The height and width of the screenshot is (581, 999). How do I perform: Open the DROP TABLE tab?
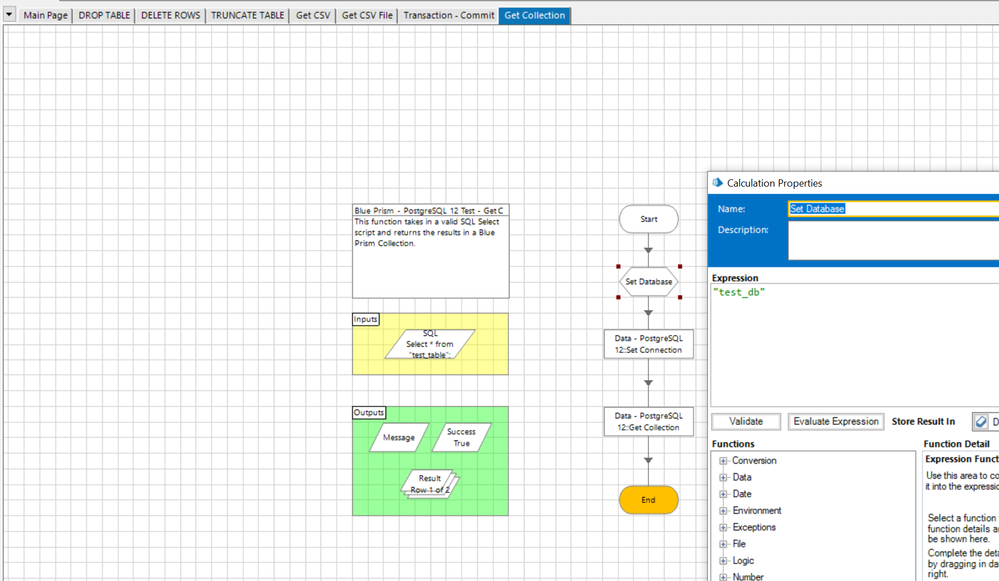click(x=104, y=15)
